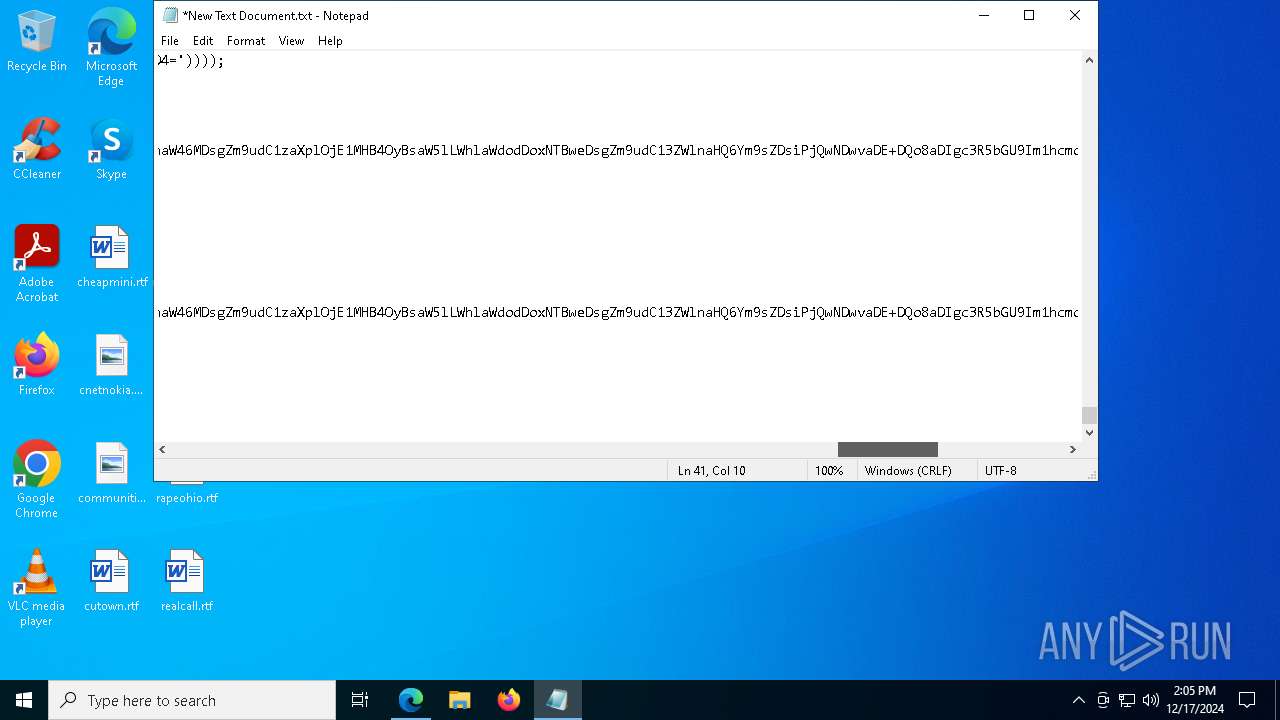Click the Notepad title bar icon
Image resolution: width=1280 pixels, height=720 pixels.
point(170,15)
